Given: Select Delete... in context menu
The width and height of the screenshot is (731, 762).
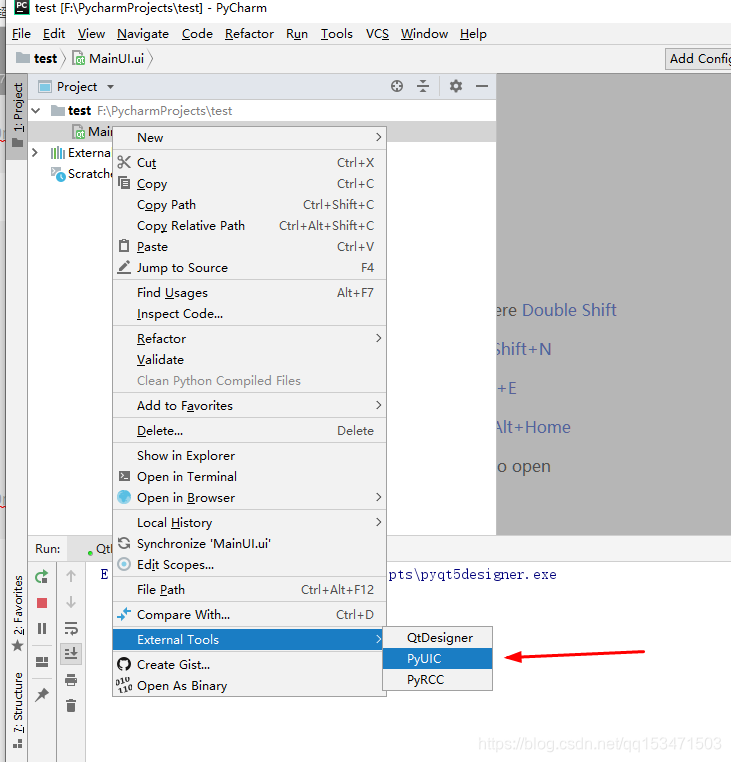Looking at the screenshot, I should pyautogui.click(x=249, y=431).
